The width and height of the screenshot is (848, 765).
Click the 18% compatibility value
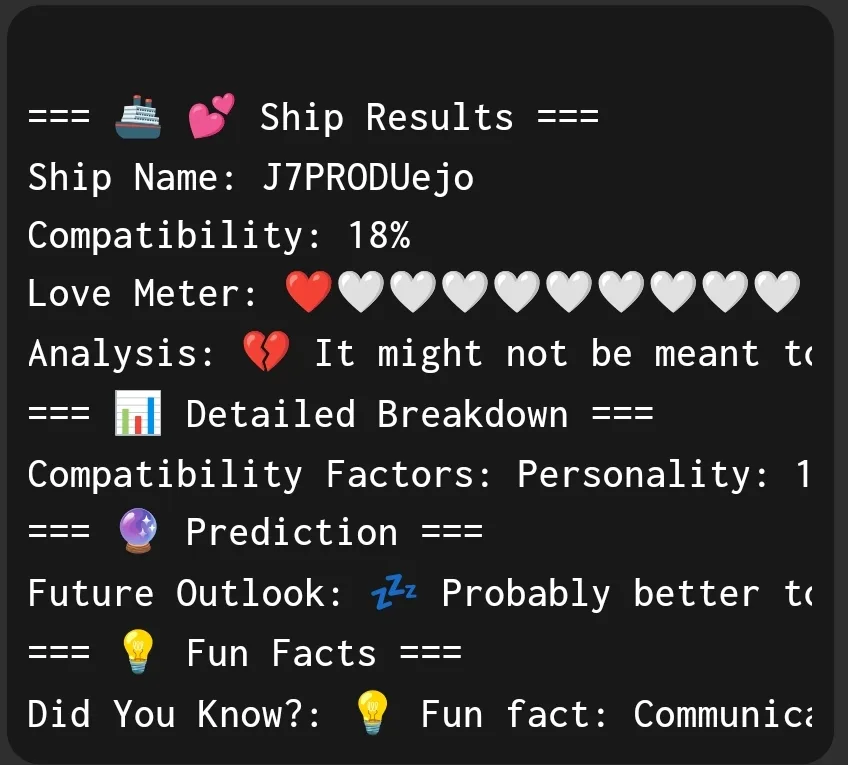(378, 236)
